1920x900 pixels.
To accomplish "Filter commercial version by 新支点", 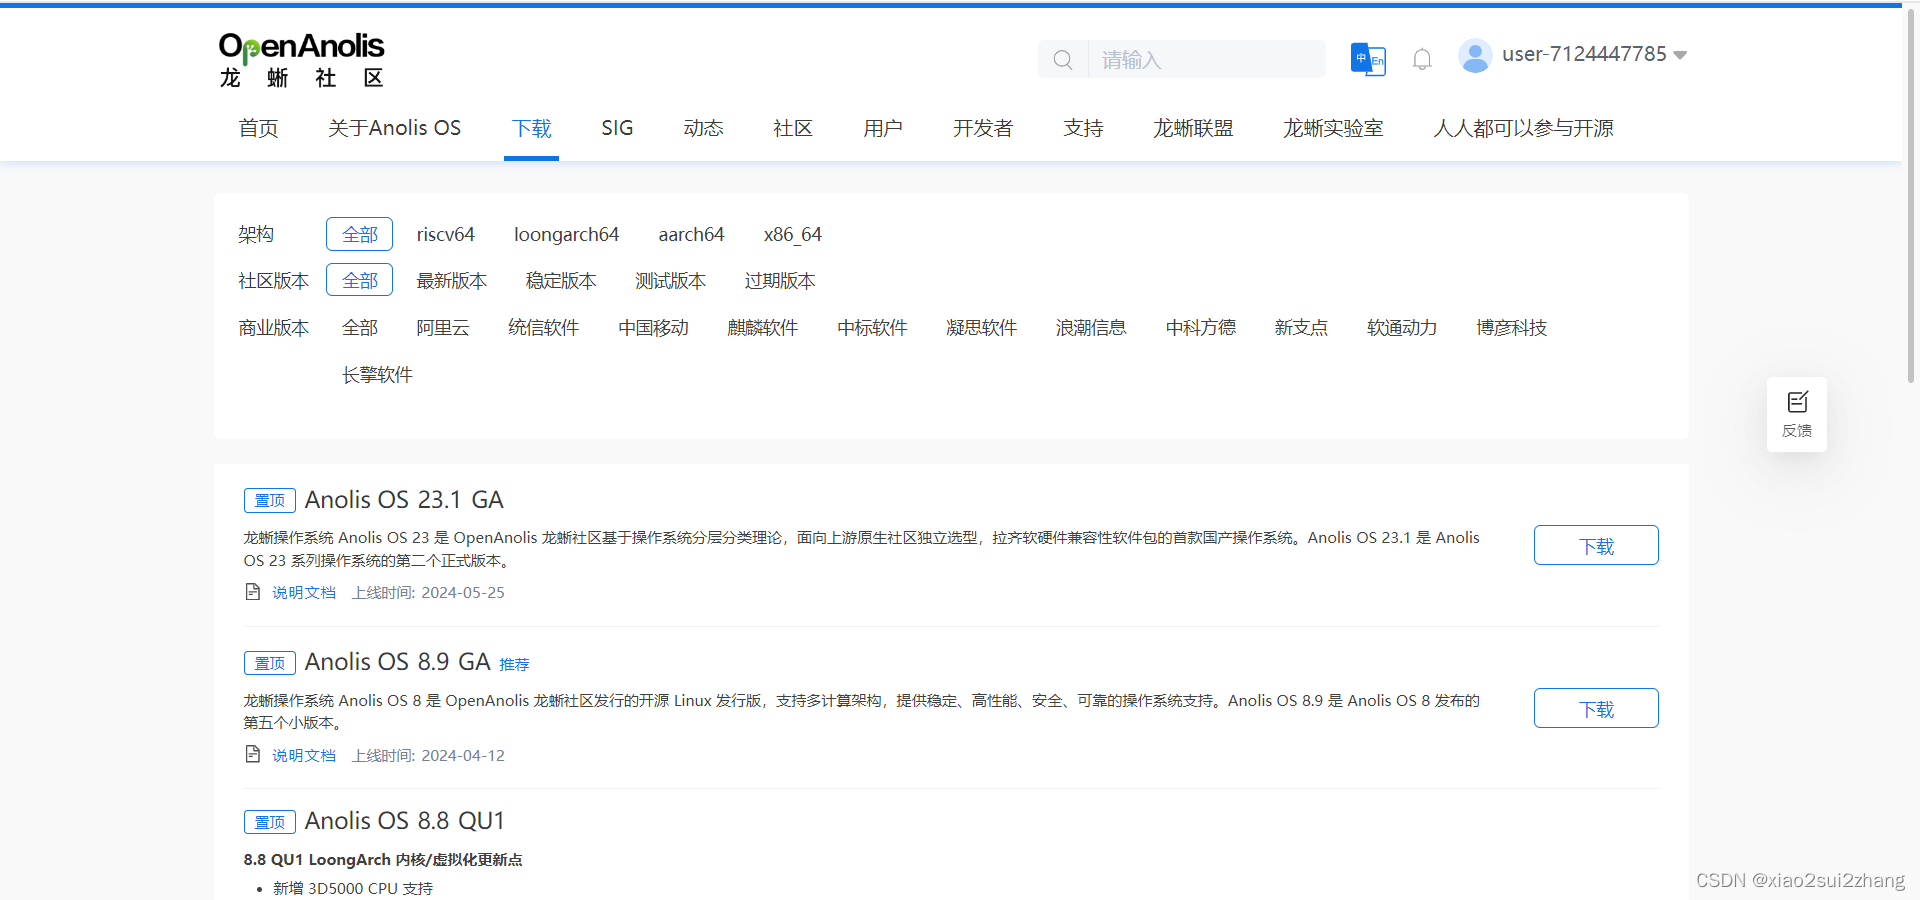I will click(x=1301, y=328).
